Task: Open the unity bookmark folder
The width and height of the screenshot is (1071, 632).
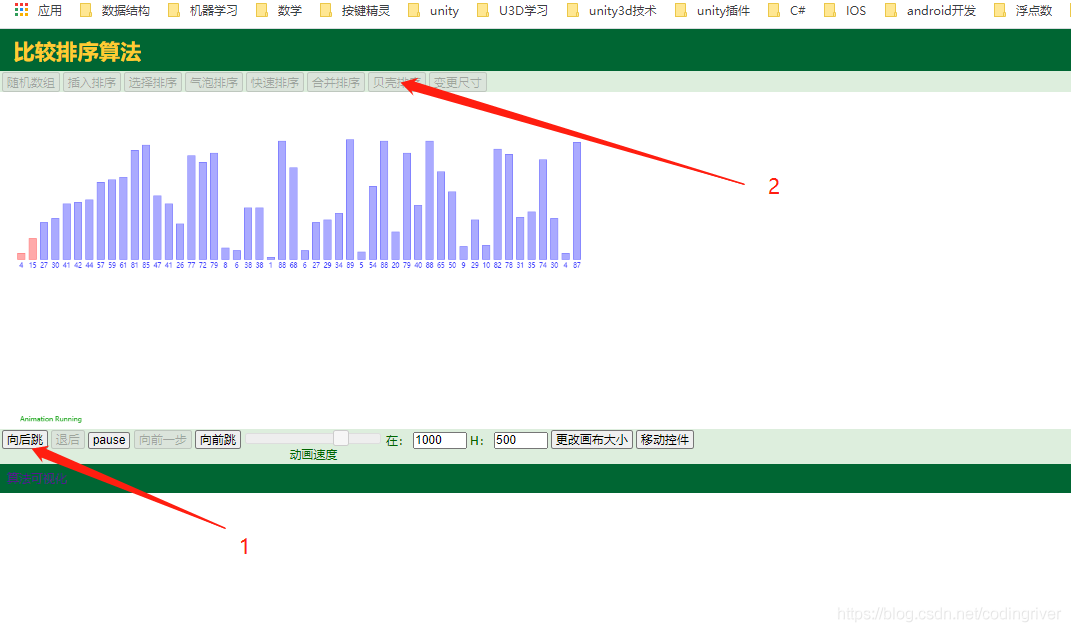Action: point(434,10)
